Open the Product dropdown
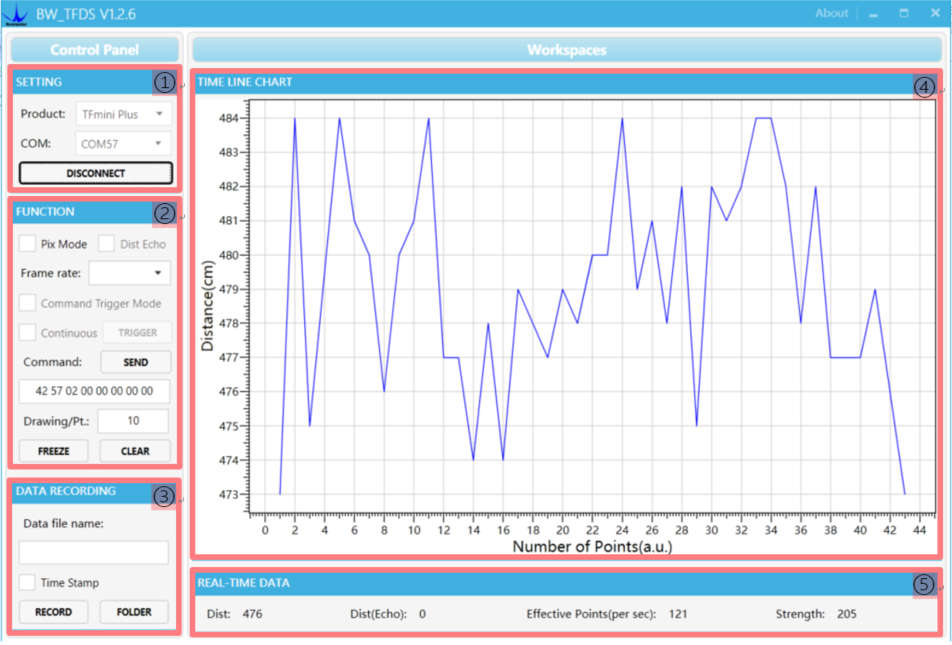 123,114
